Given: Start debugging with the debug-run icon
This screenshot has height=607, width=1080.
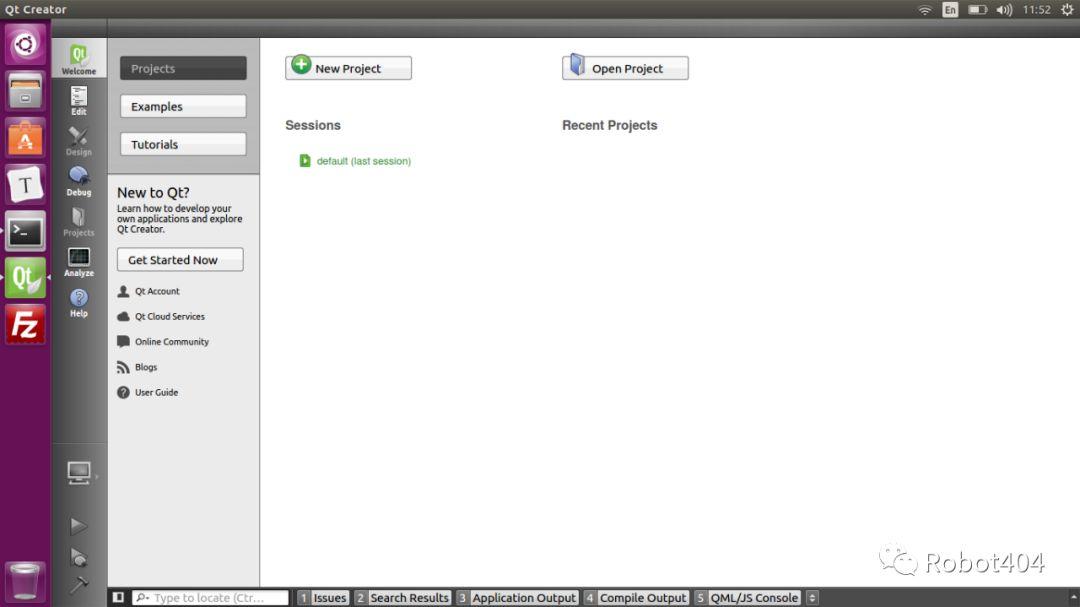Looking at the screenshot, I should pos(79,557).
